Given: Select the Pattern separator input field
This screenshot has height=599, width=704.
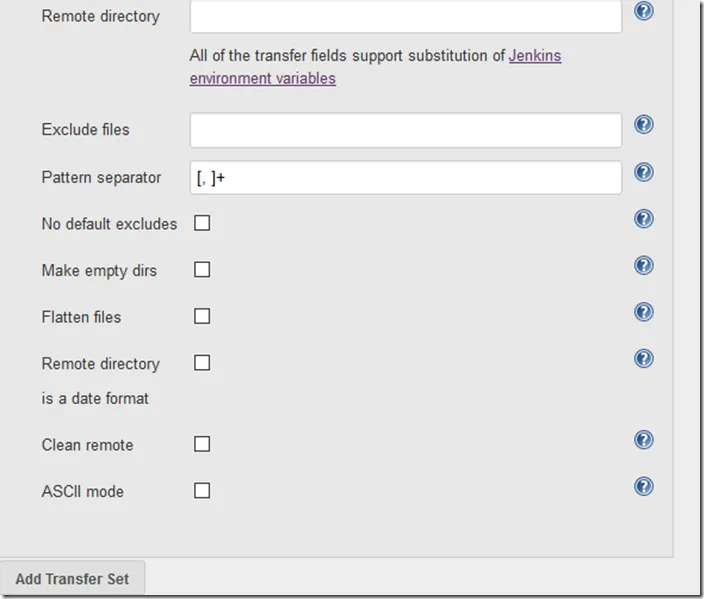Looking at the screenshot, I should 405,178.
